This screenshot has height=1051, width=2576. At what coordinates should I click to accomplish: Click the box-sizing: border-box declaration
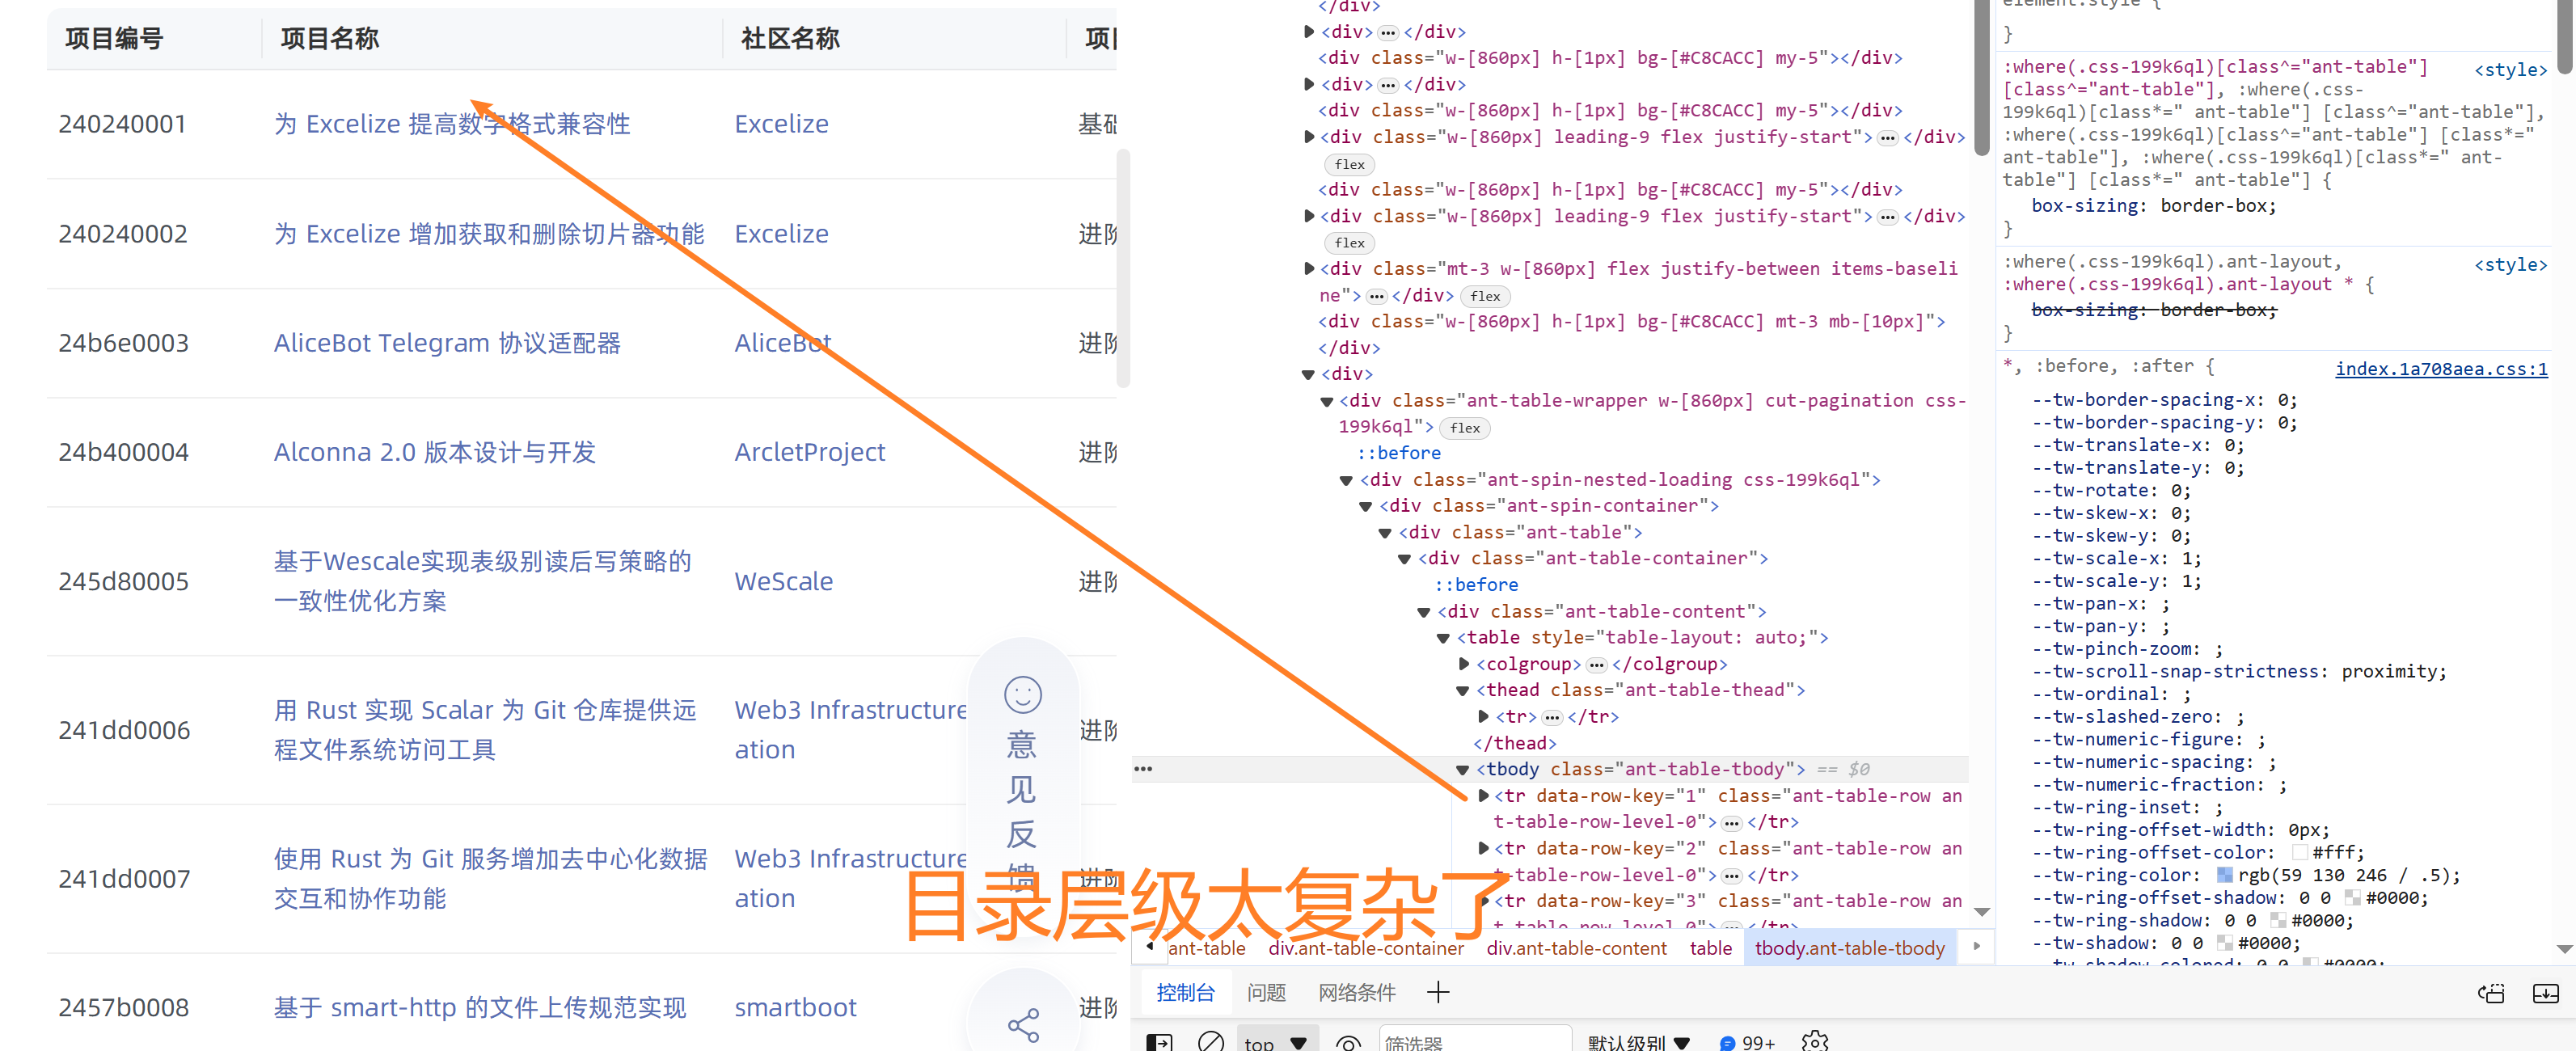pyautogui.click(x=2153, y=205)
